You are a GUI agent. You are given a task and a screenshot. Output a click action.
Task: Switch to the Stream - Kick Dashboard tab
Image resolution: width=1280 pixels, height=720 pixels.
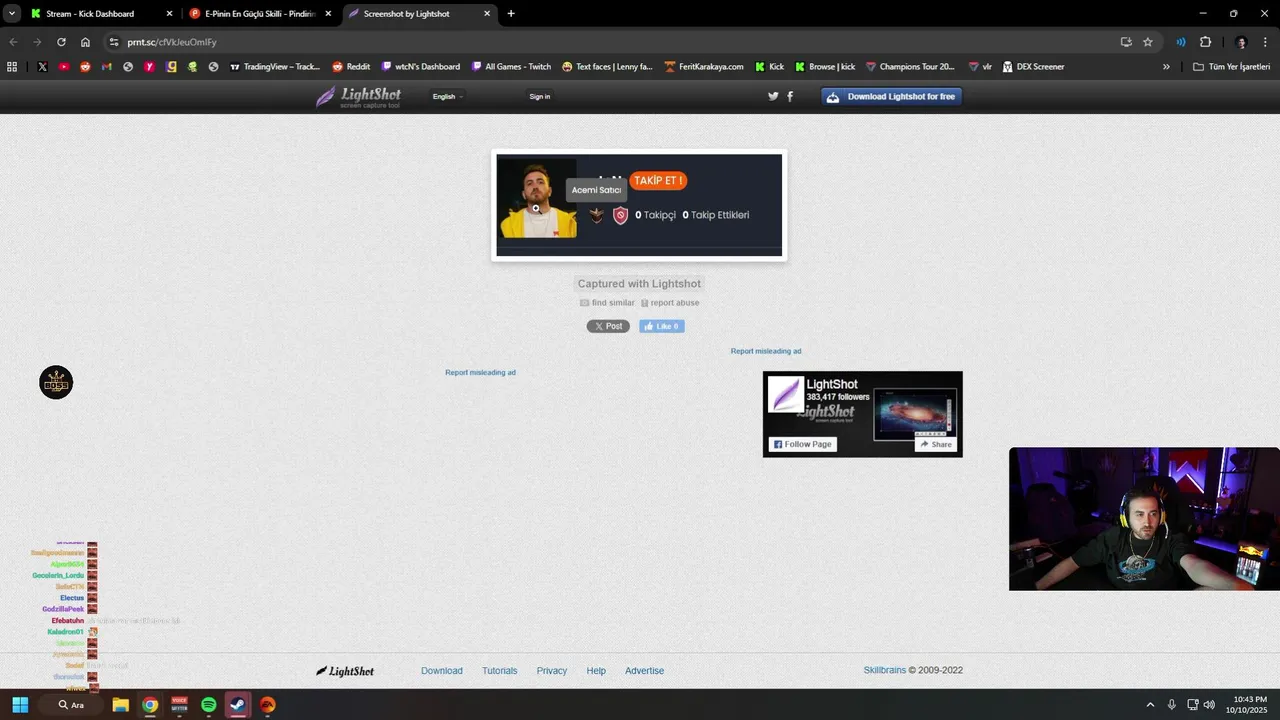click(100, 14)
